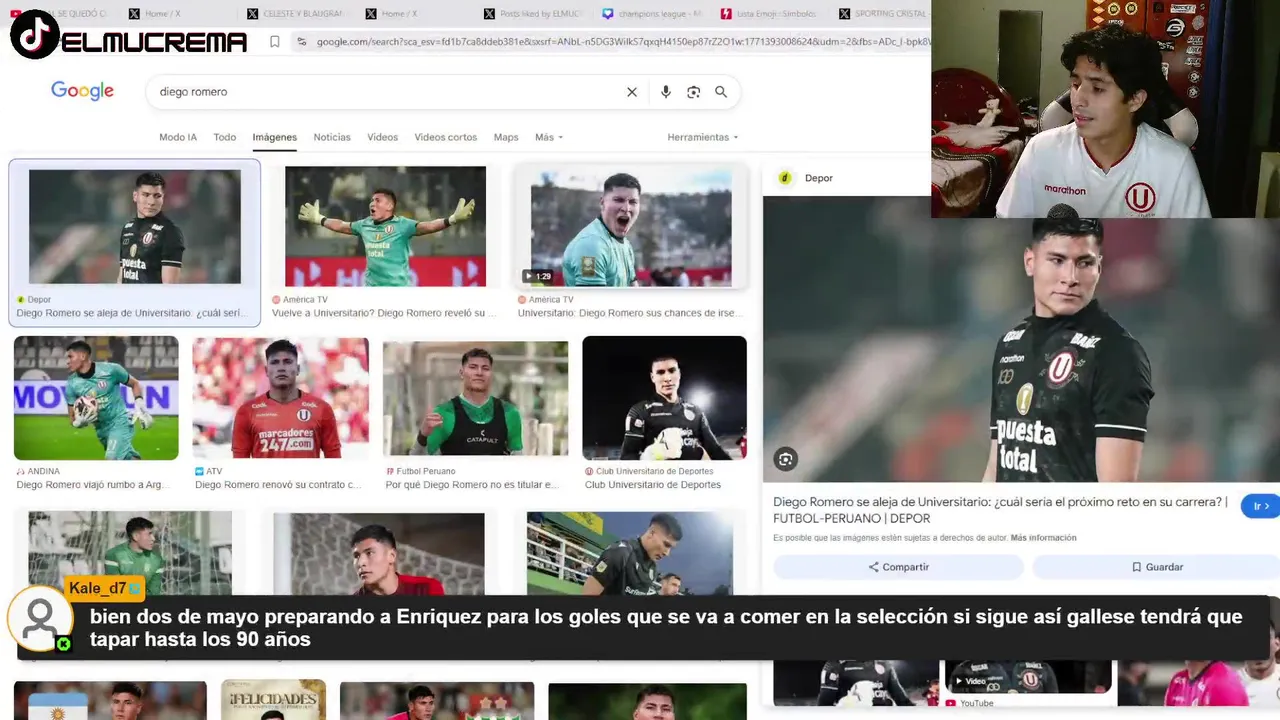1280x720 pixels.
Task: Click the video play badge showing 1:29
Action: point(538,276)
